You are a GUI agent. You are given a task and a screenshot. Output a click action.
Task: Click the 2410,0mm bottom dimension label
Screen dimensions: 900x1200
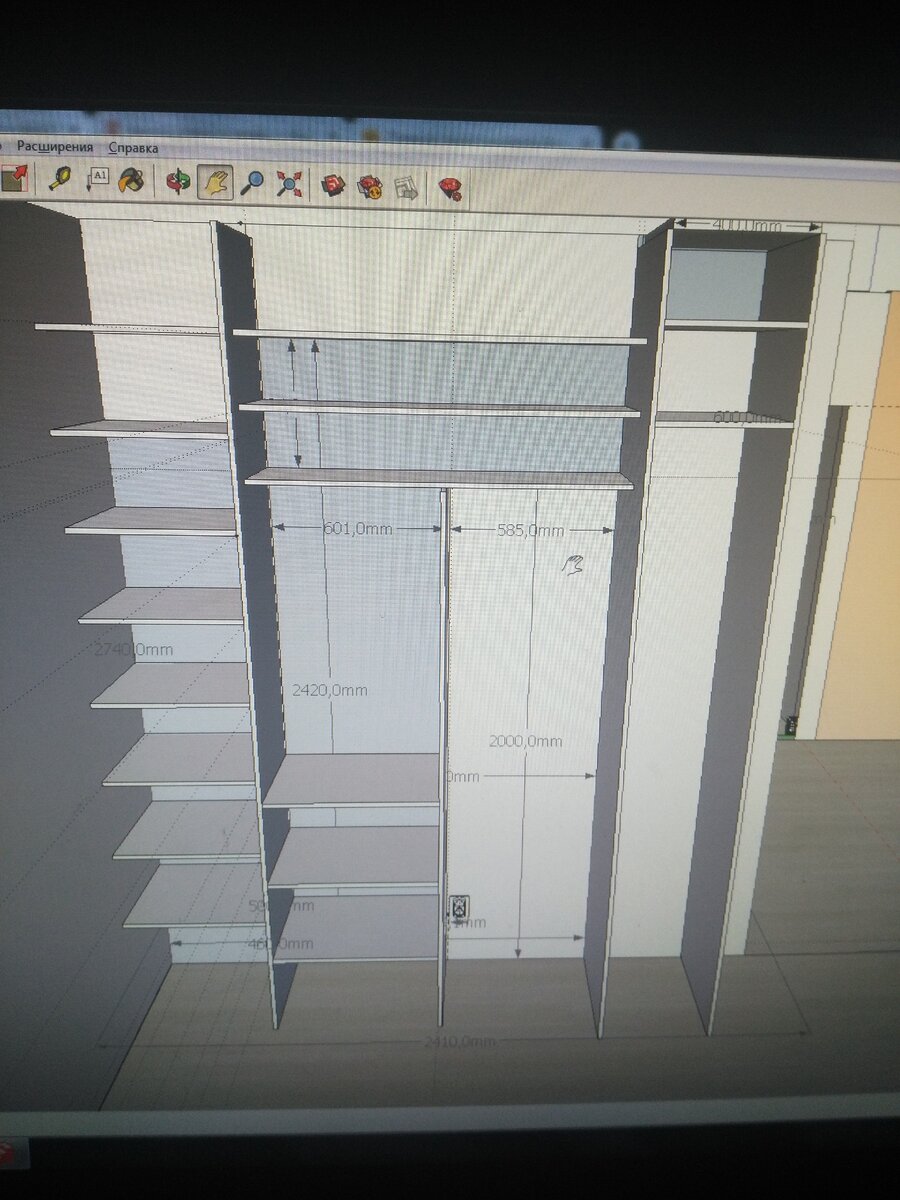click(460, 1042)
